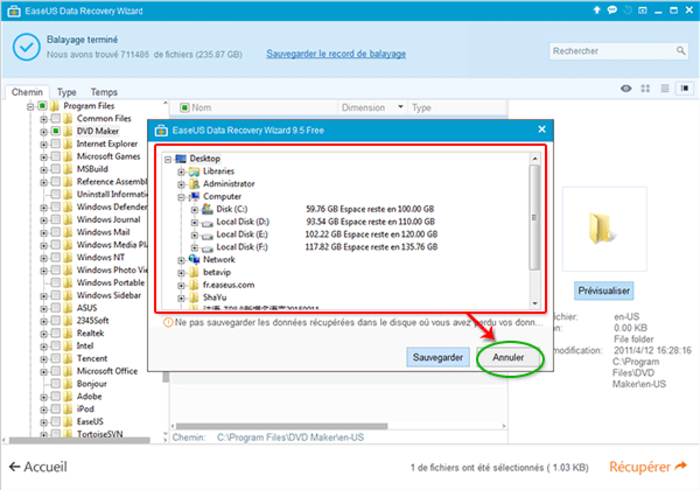Close the save location dialog
The height and width of the screenshot is (490, 700).
[x=542, y=129]
